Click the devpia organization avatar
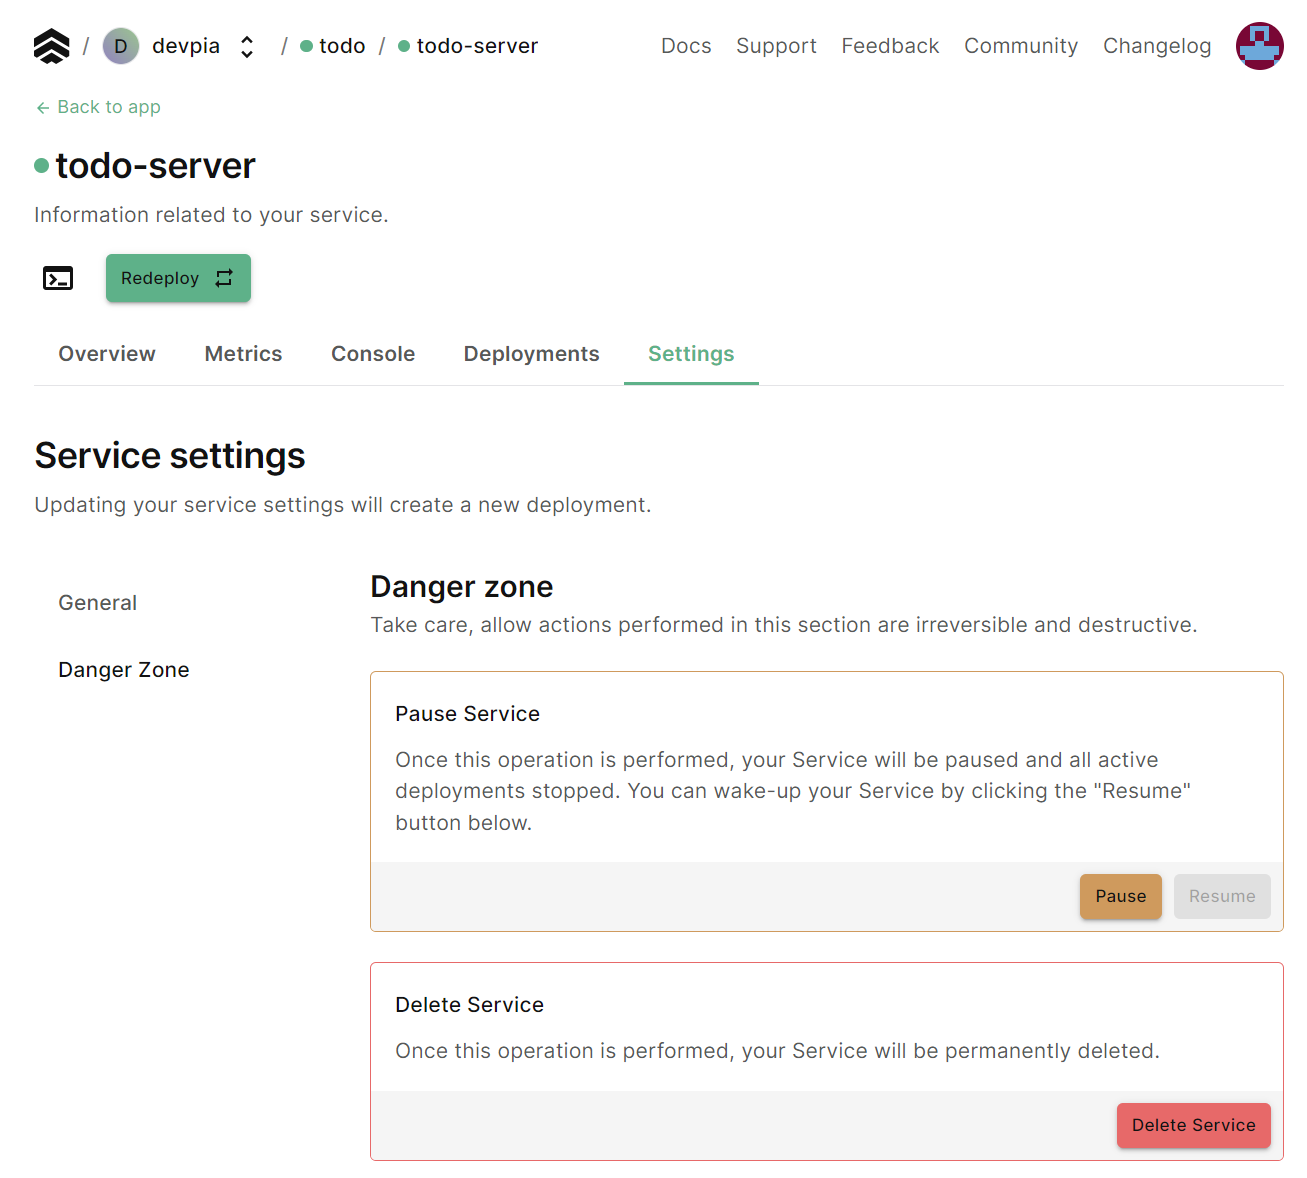This screenshot has height=1178, width=1307. pyautogui.click(x=121, y=46)
